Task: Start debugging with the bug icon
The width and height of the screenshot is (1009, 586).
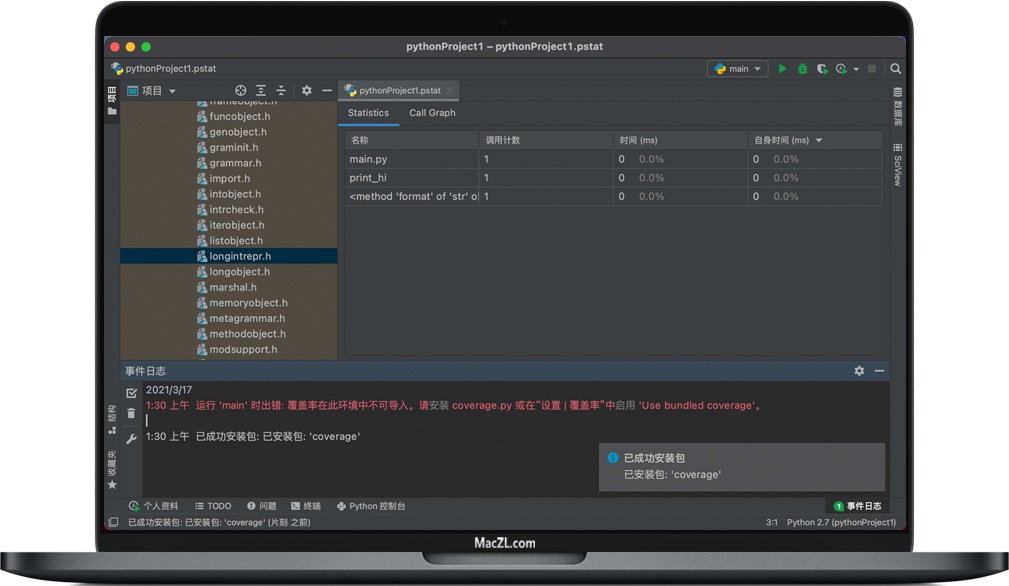Action: tap(802, 68)
